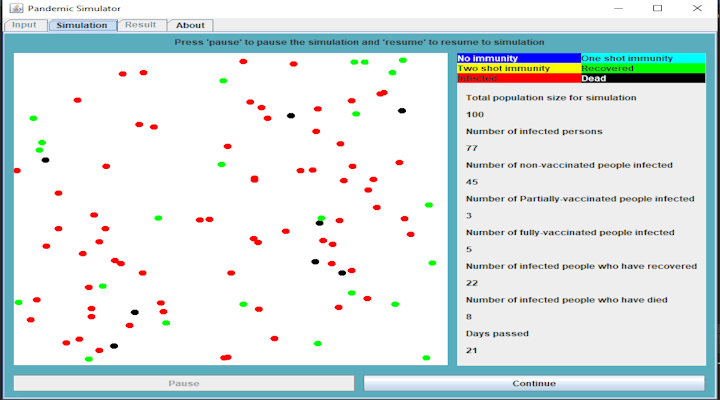This screenshot has width=720, height=400.
Task: Click the days passed value '21'
Action: (472, 350)
